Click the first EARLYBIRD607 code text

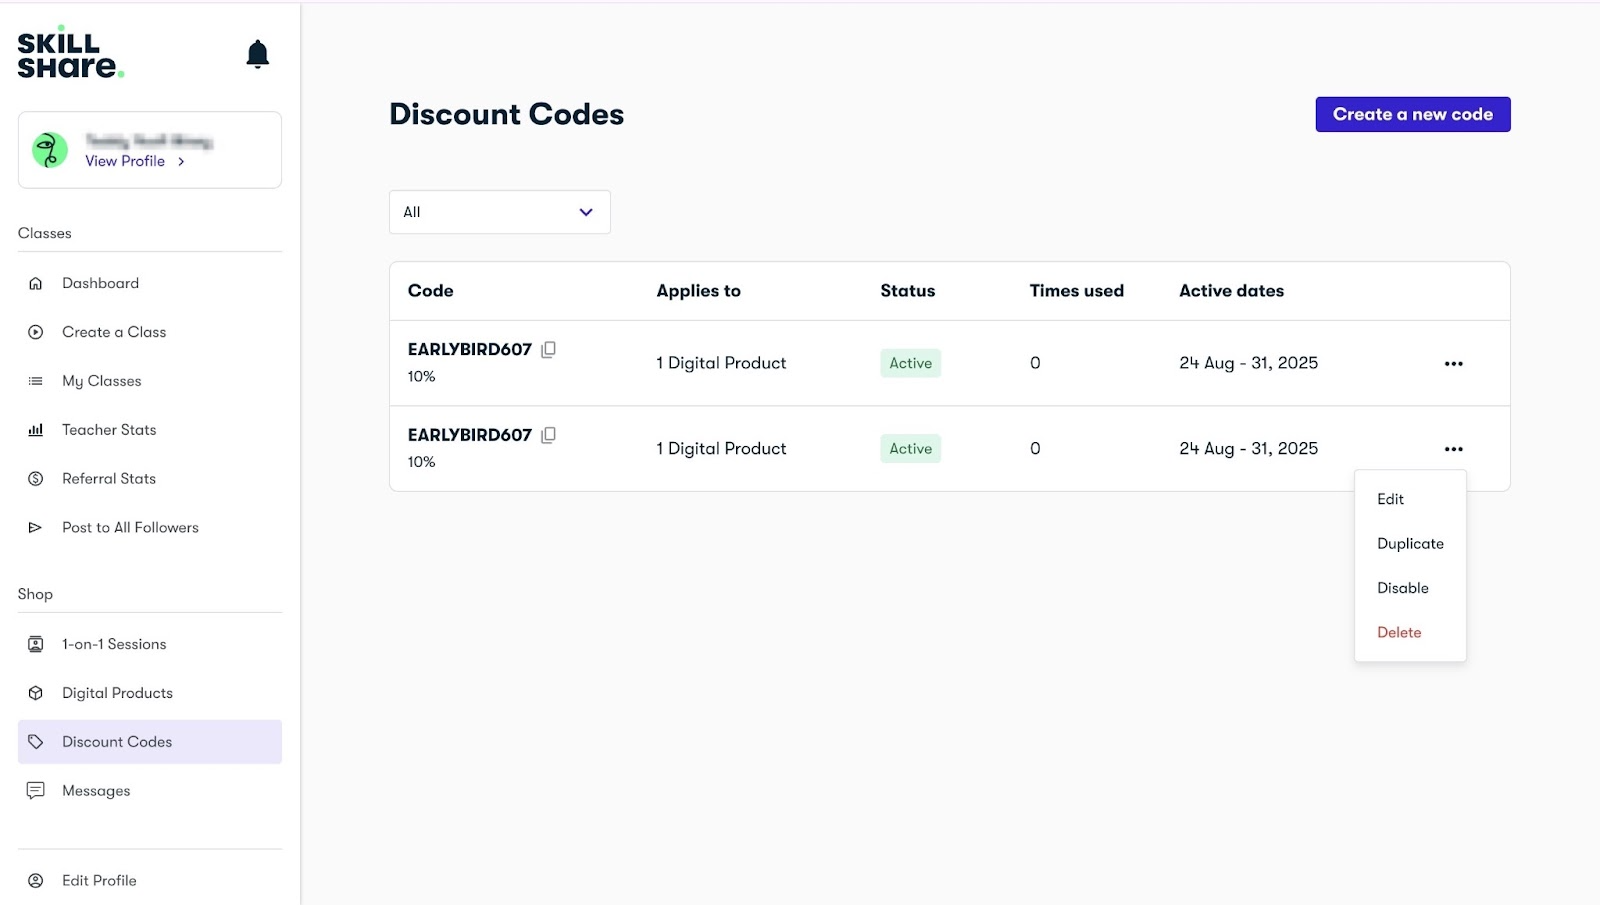(x=470, y=349)
